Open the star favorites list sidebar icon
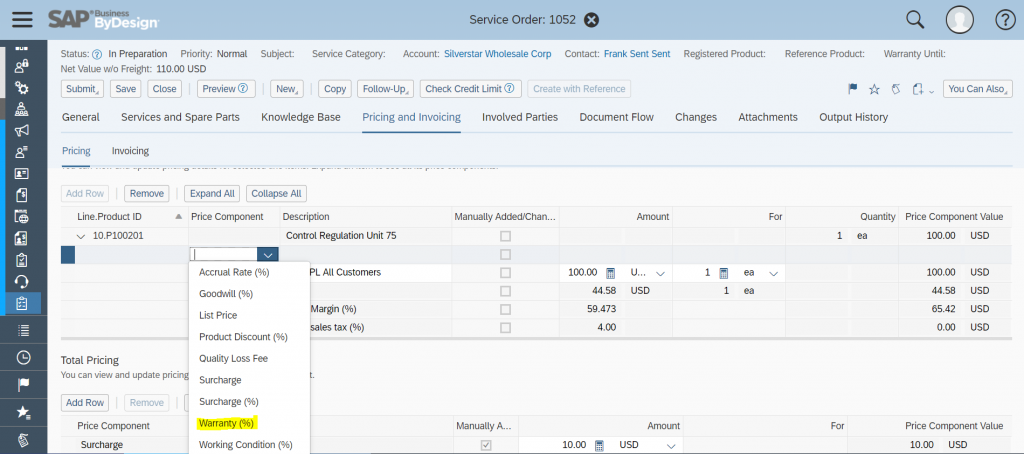 coord(24,412)
